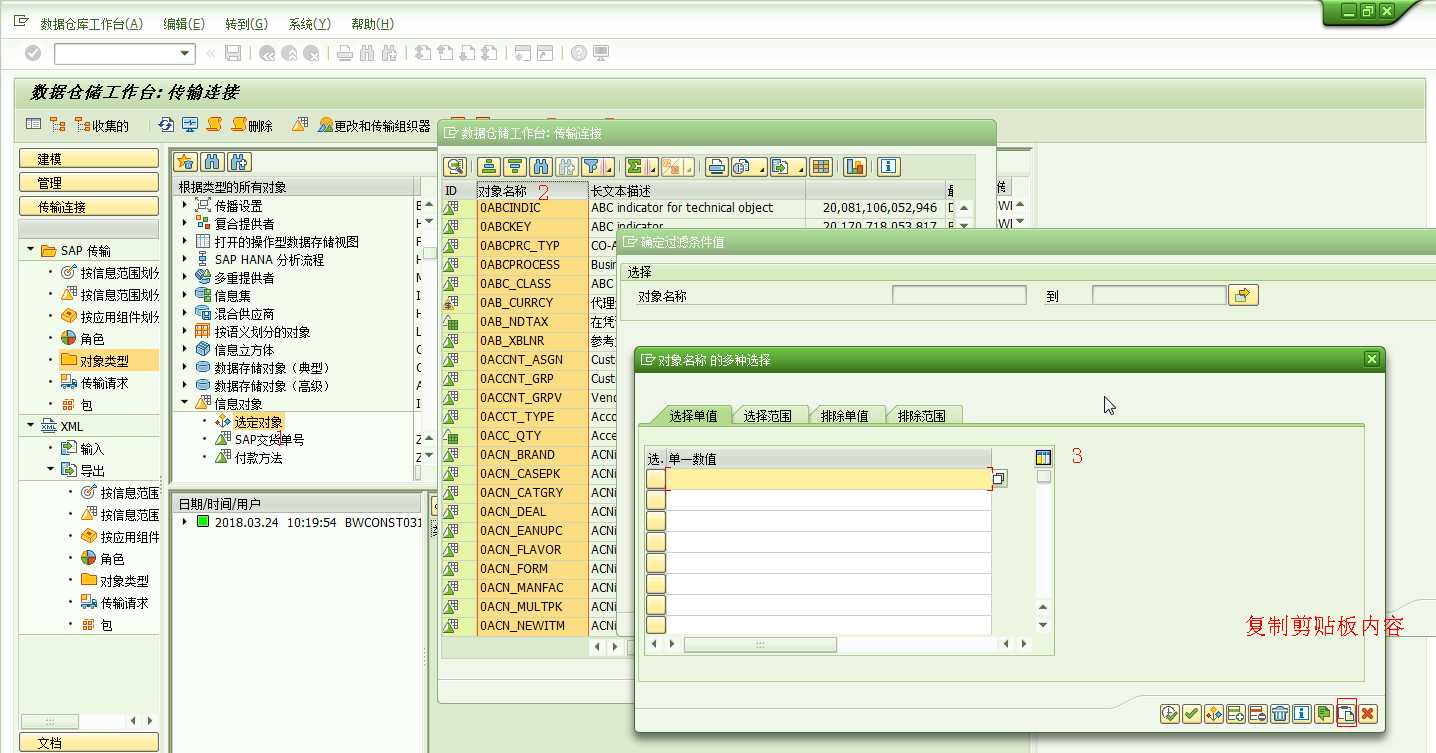Click the Graphic chart icon in ALV toolbar
This screenshot has height=753, width=1436.
tap(855, 167)
